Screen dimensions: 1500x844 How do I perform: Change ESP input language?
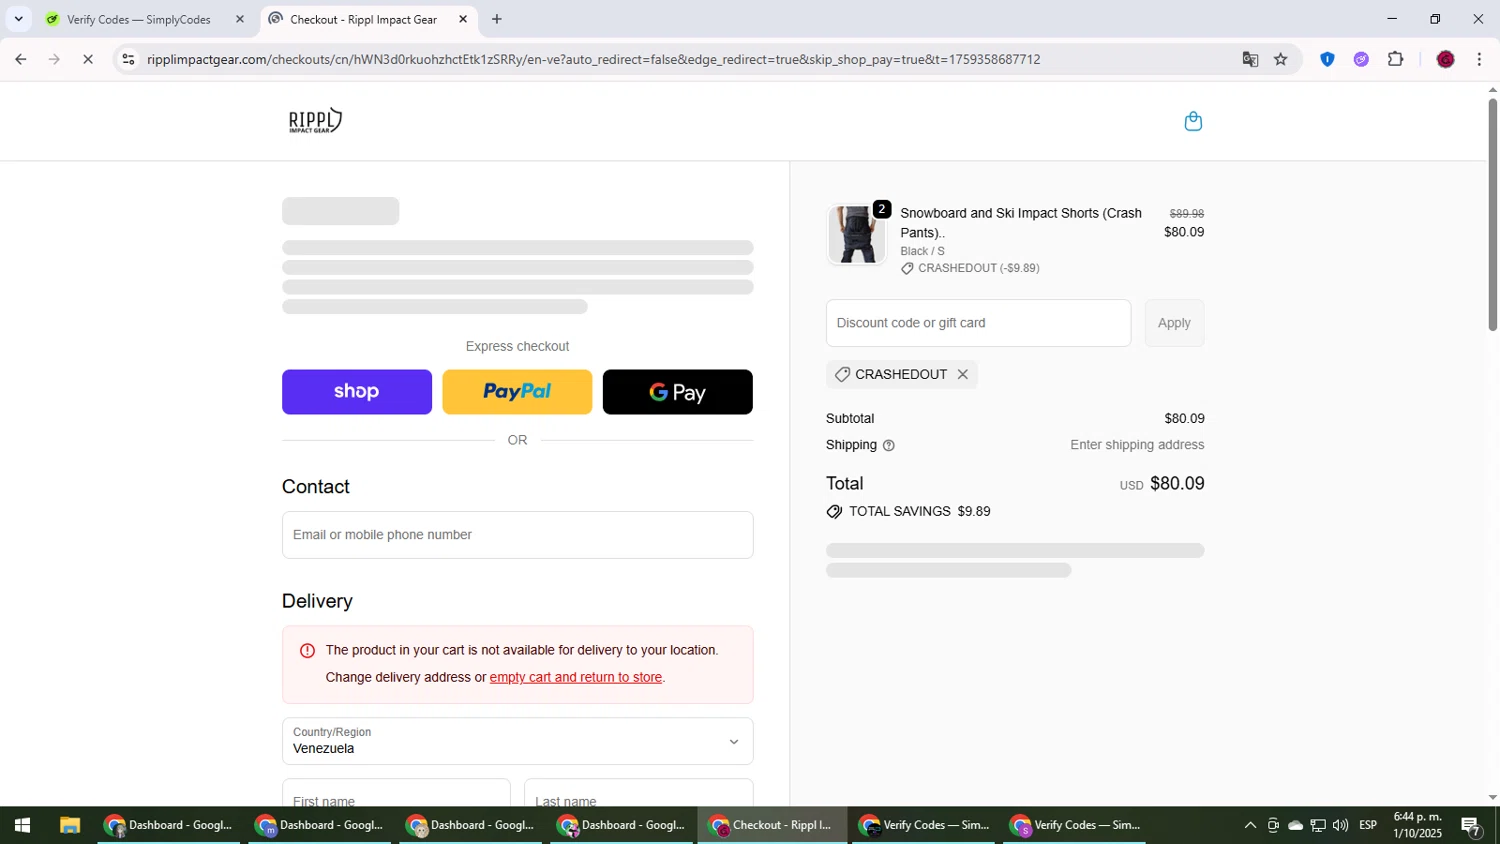click(1368, 826)
